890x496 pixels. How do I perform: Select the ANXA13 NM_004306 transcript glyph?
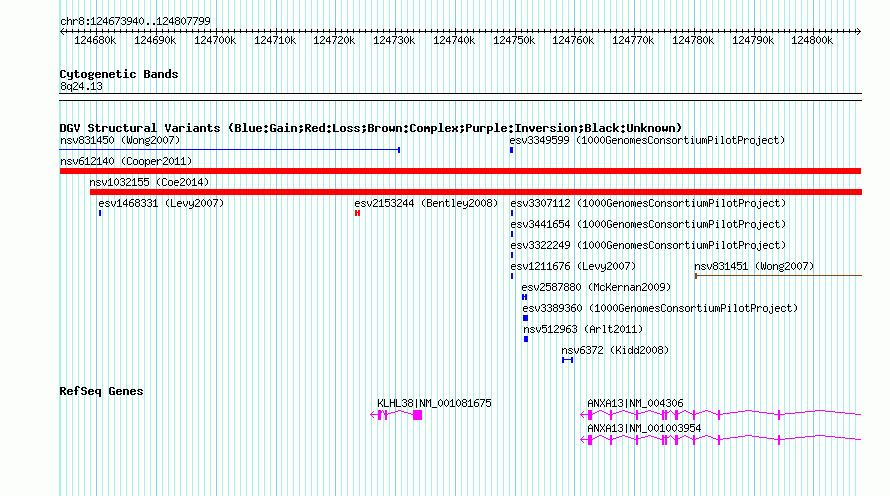(721, 415)
